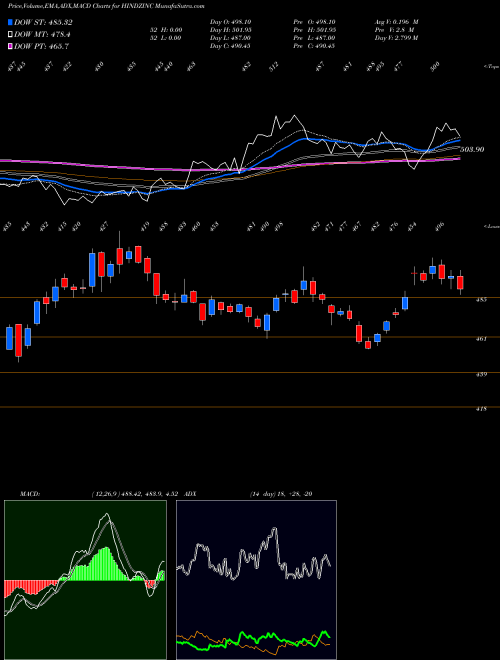Click the 'Pre L: 487.00' value
The image size is (500, 660).
pyautogui.click(x=314, y=38)
